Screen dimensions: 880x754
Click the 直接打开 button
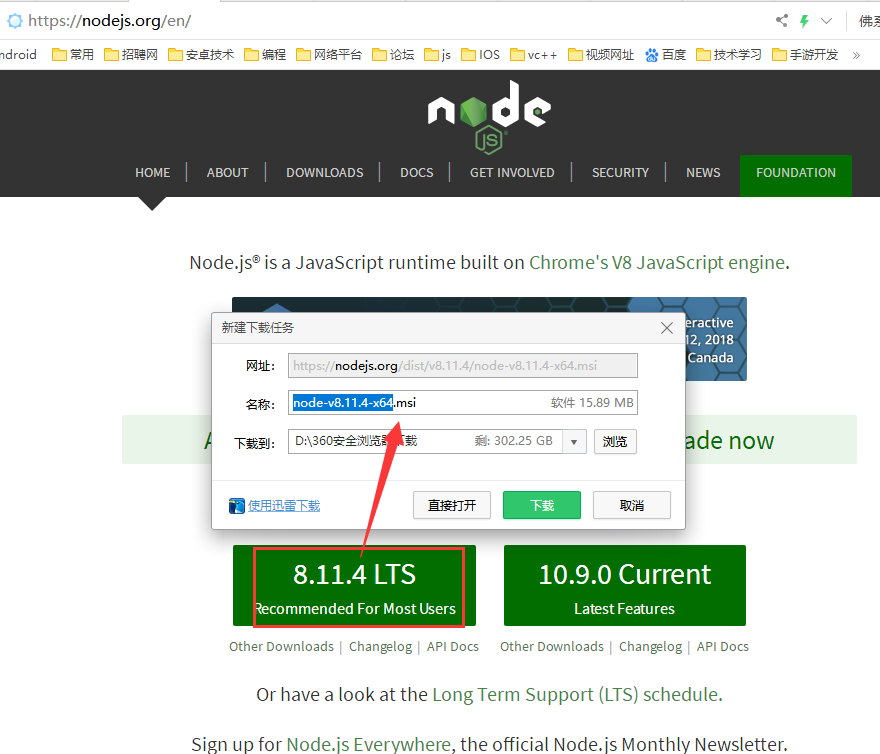coord(452,505)
